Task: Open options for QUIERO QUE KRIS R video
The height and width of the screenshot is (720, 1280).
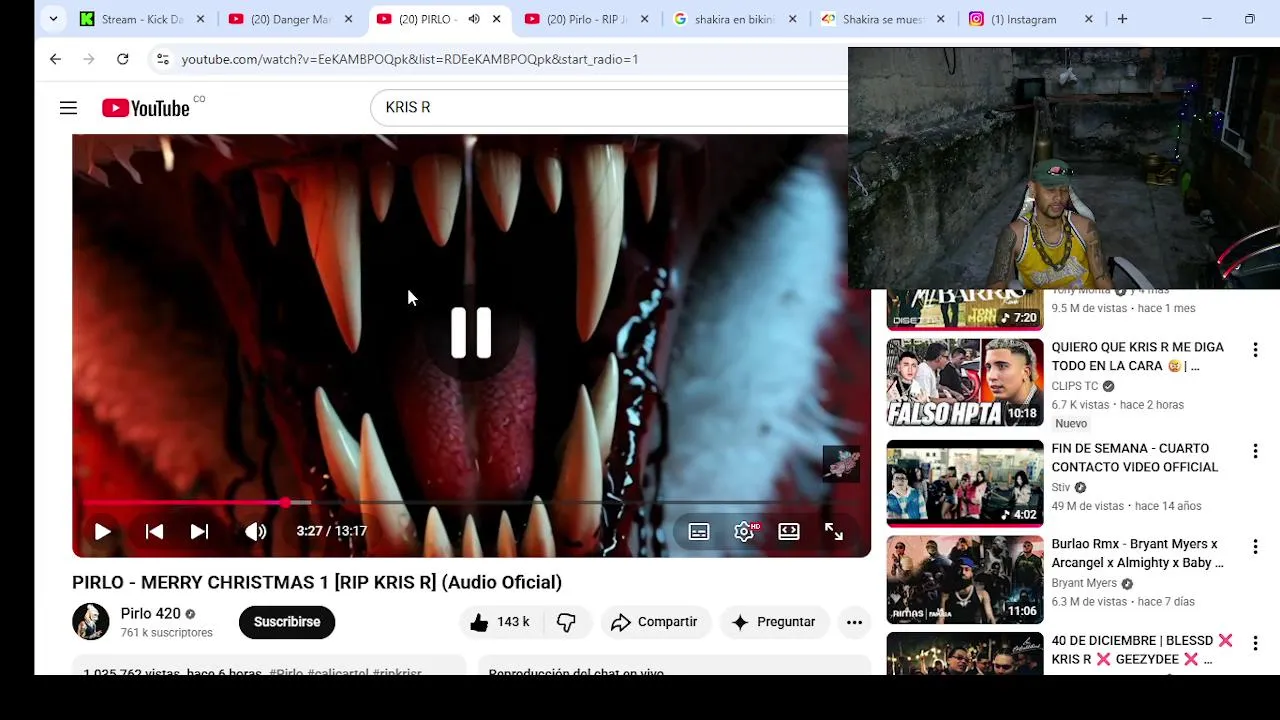Action: point(1255,350)
